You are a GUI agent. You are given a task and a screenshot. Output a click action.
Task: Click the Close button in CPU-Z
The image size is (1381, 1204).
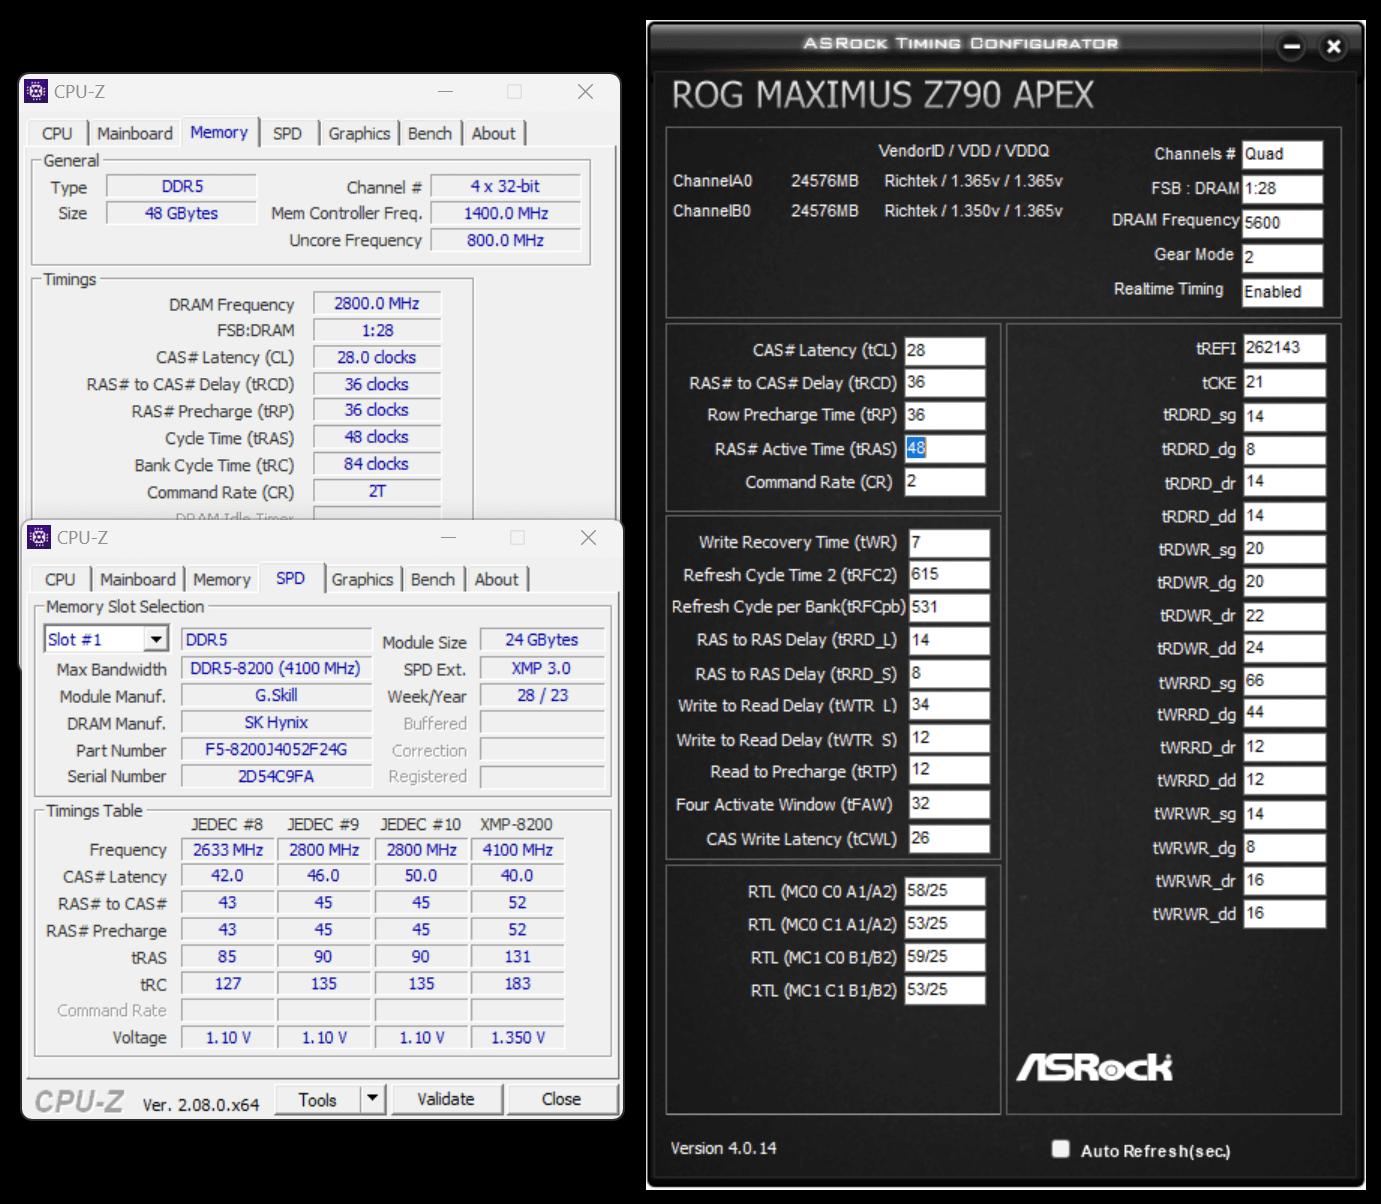click(561, 1099)
